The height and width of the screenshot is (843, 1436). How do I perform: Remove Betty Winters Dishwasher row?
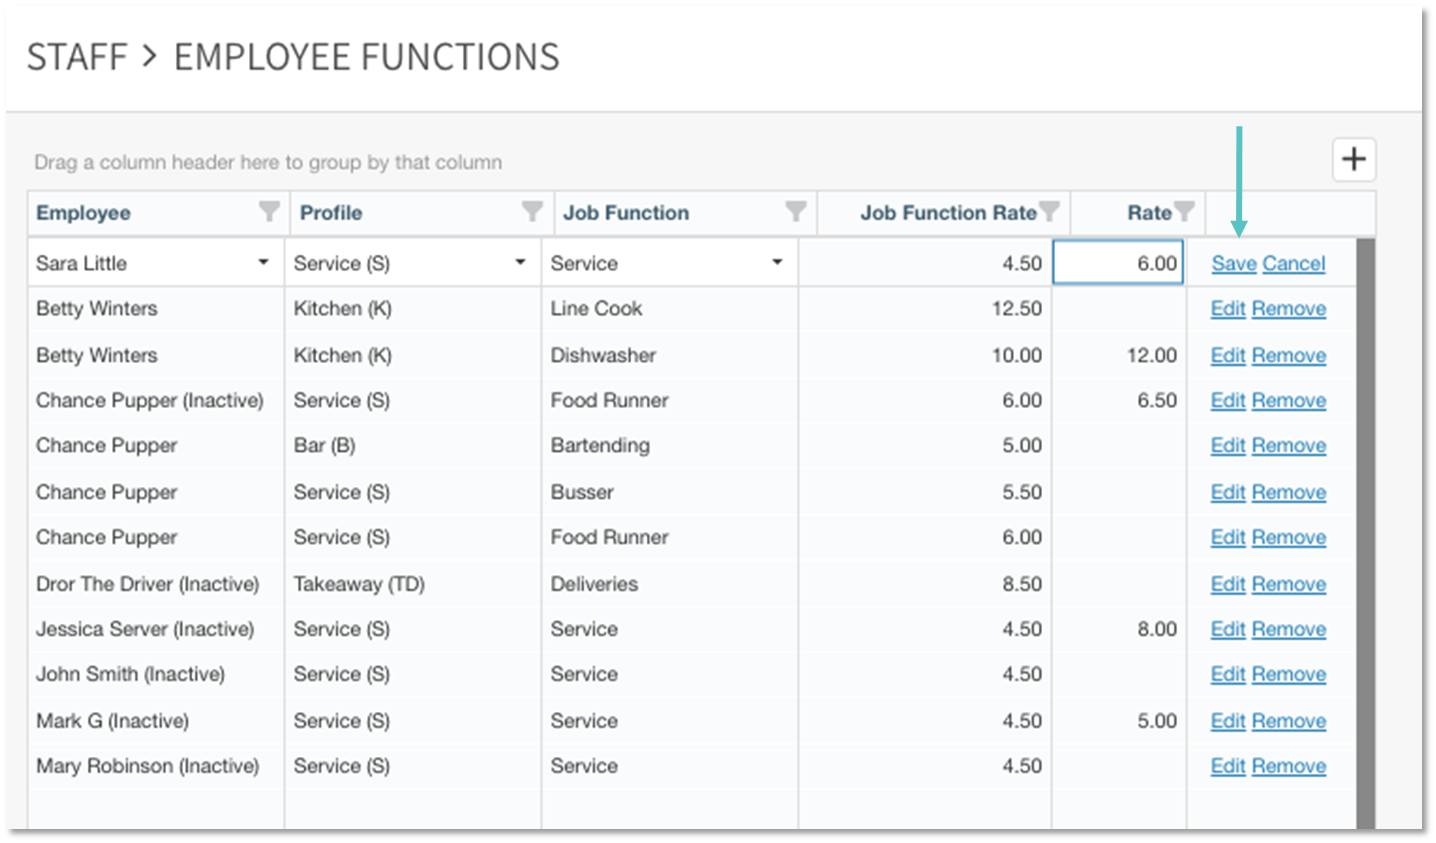tap(1289, 356)
